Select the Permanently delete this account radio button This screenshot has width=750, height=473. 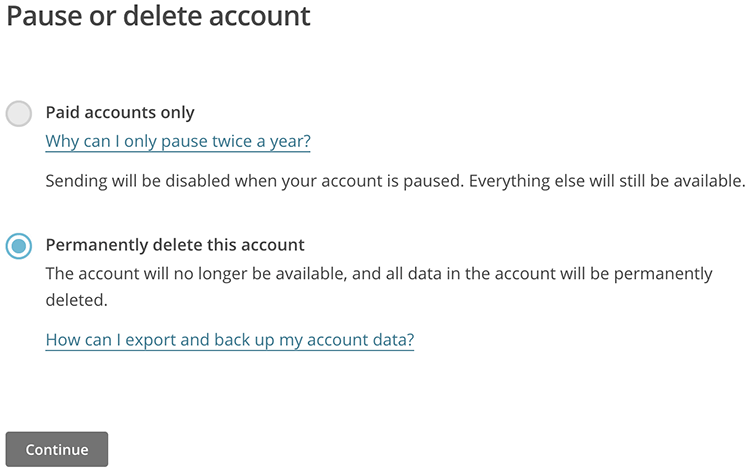(19, 246)
